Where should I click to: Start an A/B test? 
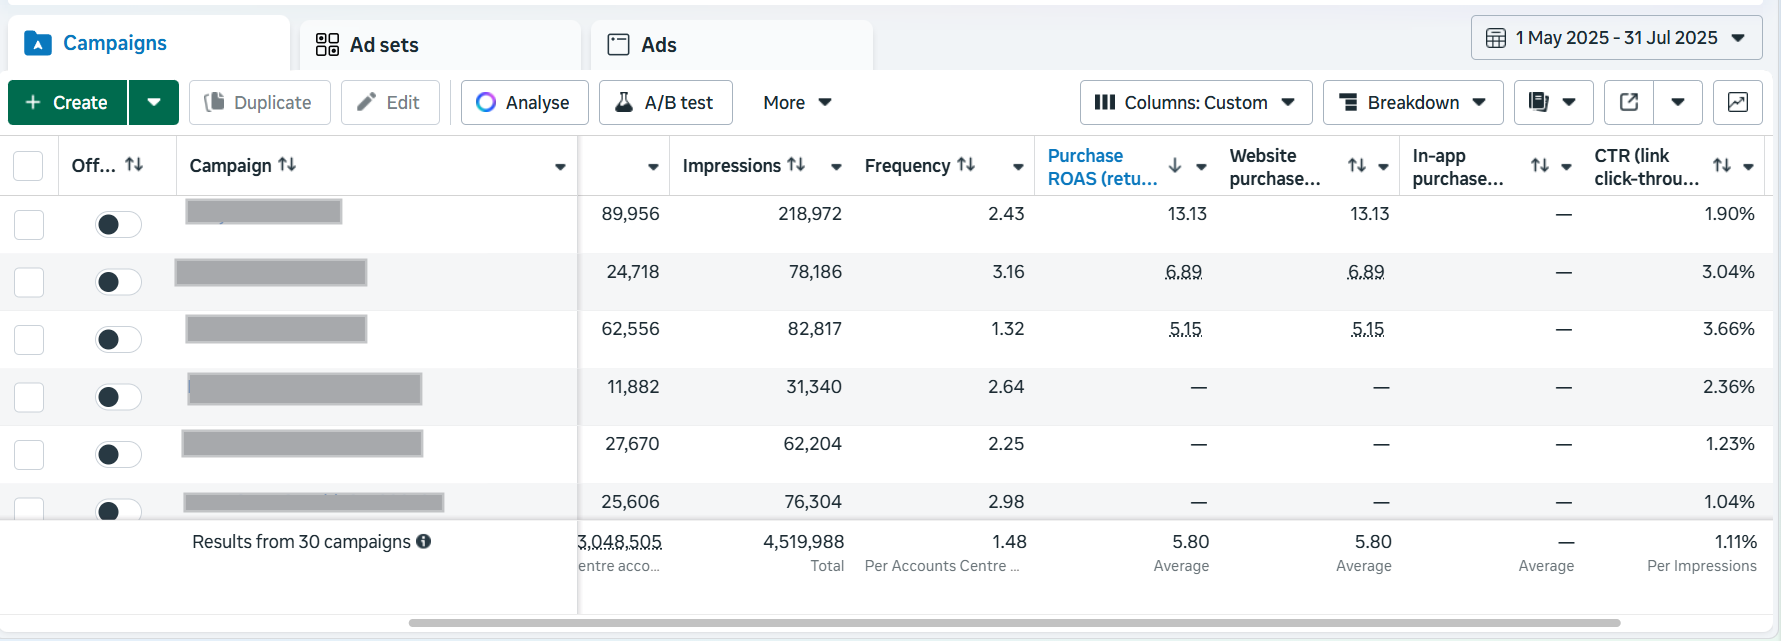tap(665, 102)
